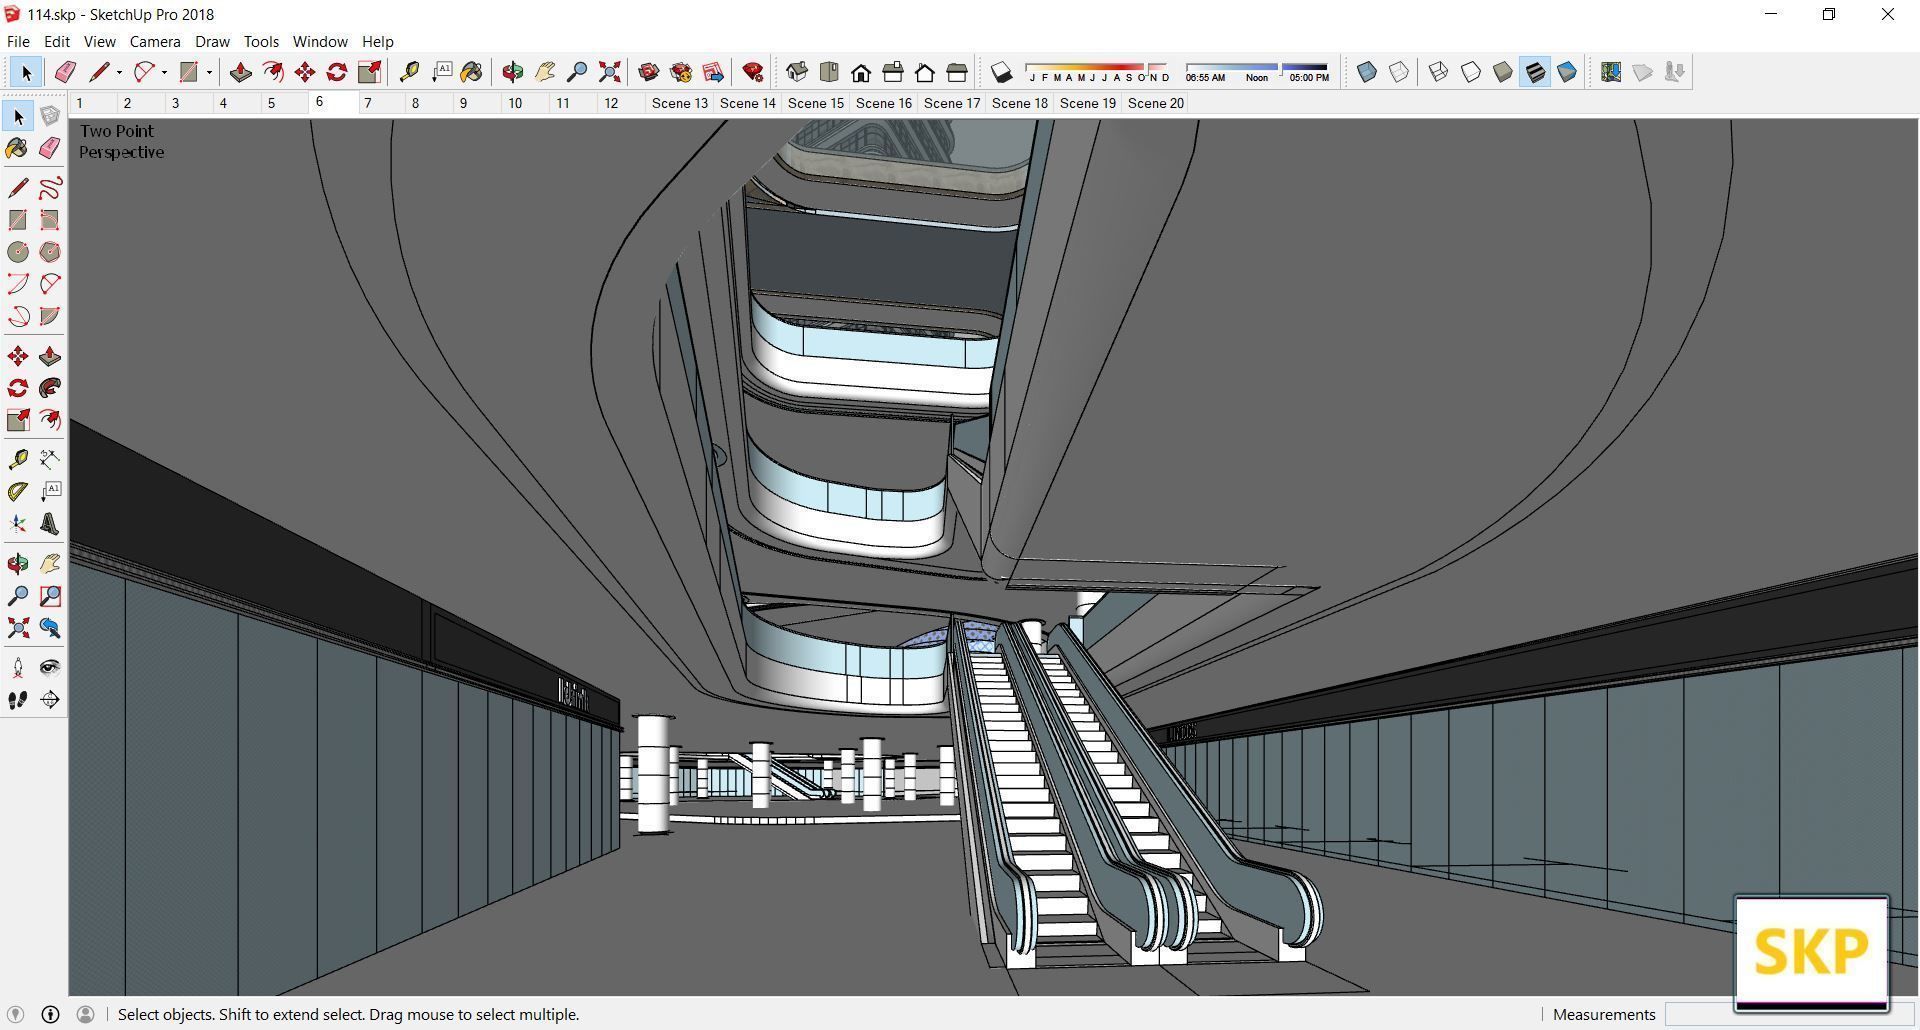Open the Help menu
Screen dimensions: 1920x1030
[377, 42]
